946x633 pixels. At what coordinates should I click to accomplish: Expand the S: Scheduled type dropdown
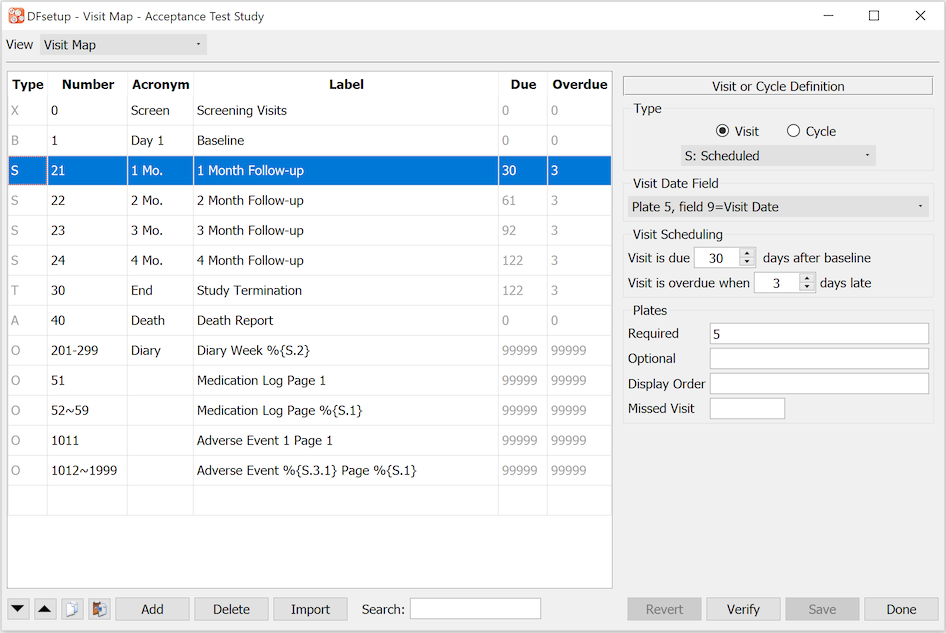pyautogui.click(x=777, y=156)
